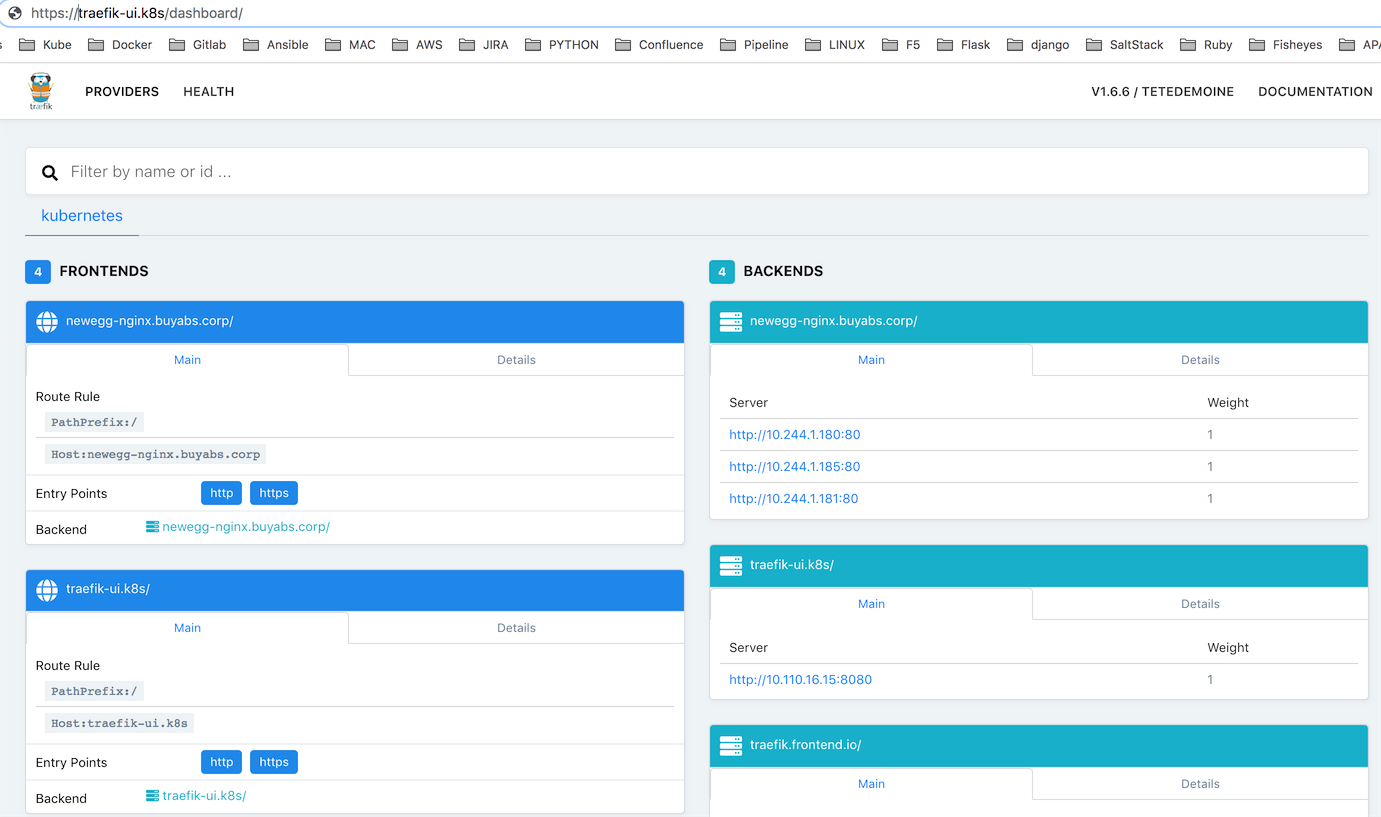Click PathPrefix:/ rule of traefik-ui.k8s frontend
Viewport: 1381px width, 817px height.
94,692
